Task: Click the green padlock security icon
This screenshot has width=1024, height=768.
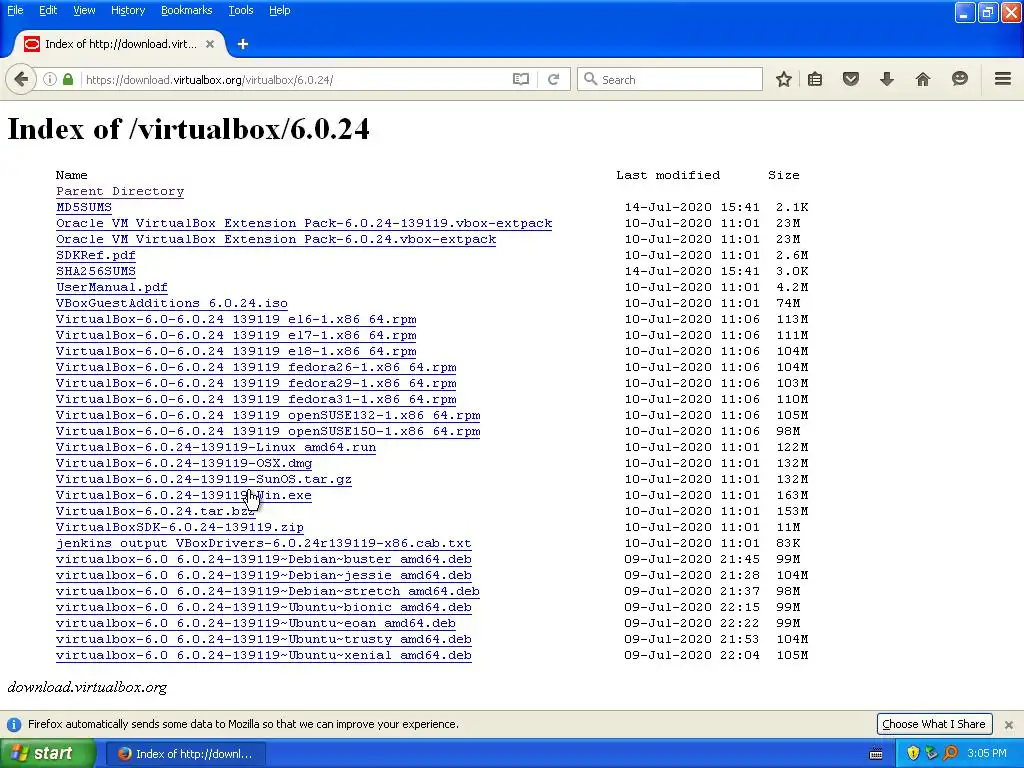Action: coord(68,80)
